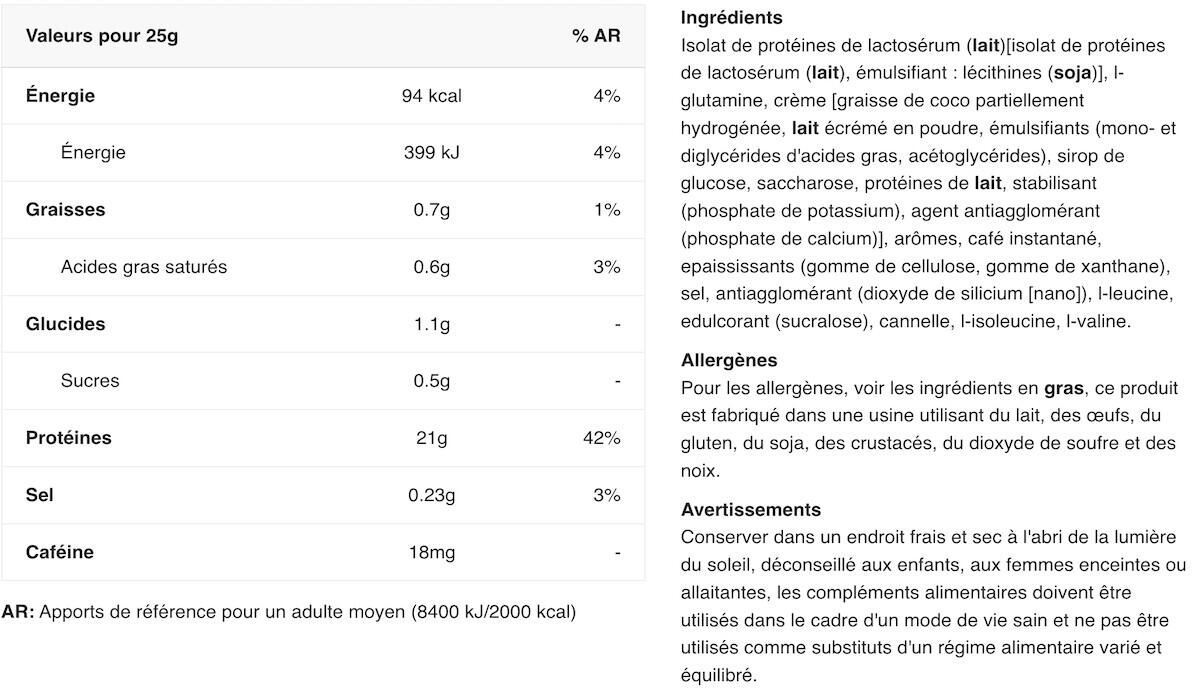Click the 18mg caffeine value
Viewport: 1200px width, 700px height.
pyautogui.click(x=431, y=552)
